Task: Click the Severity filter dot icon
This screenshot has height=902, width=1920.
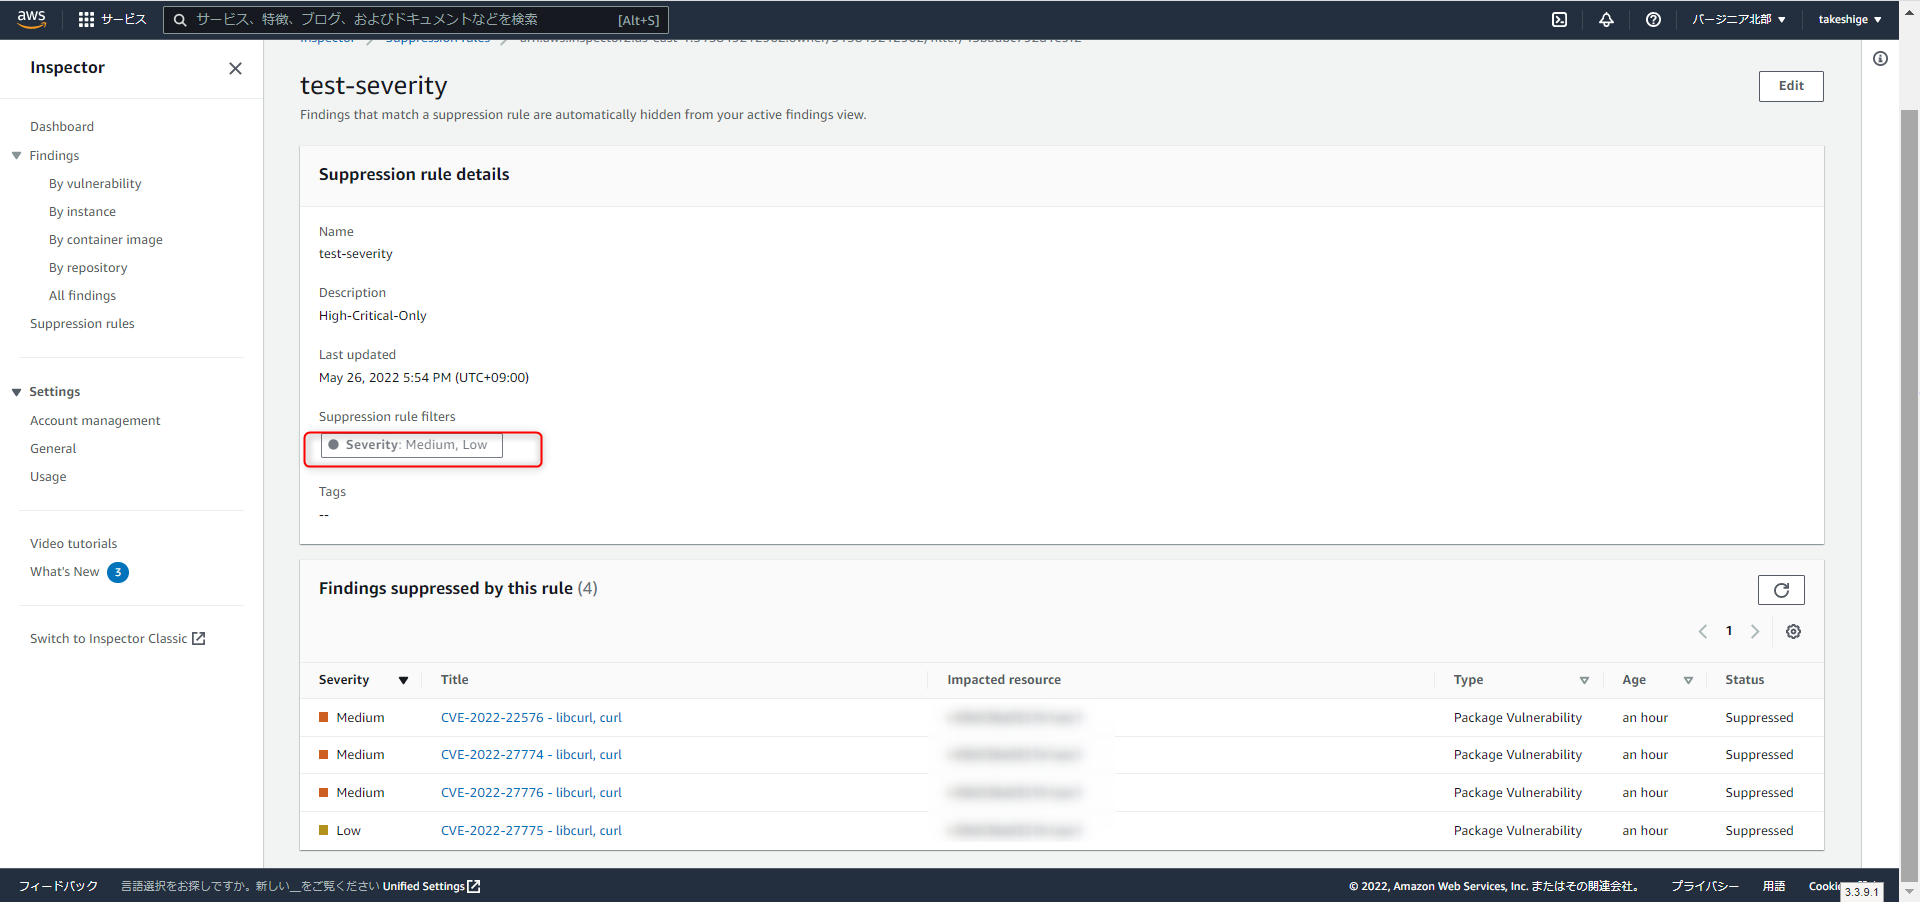Action: click(334, 445)
